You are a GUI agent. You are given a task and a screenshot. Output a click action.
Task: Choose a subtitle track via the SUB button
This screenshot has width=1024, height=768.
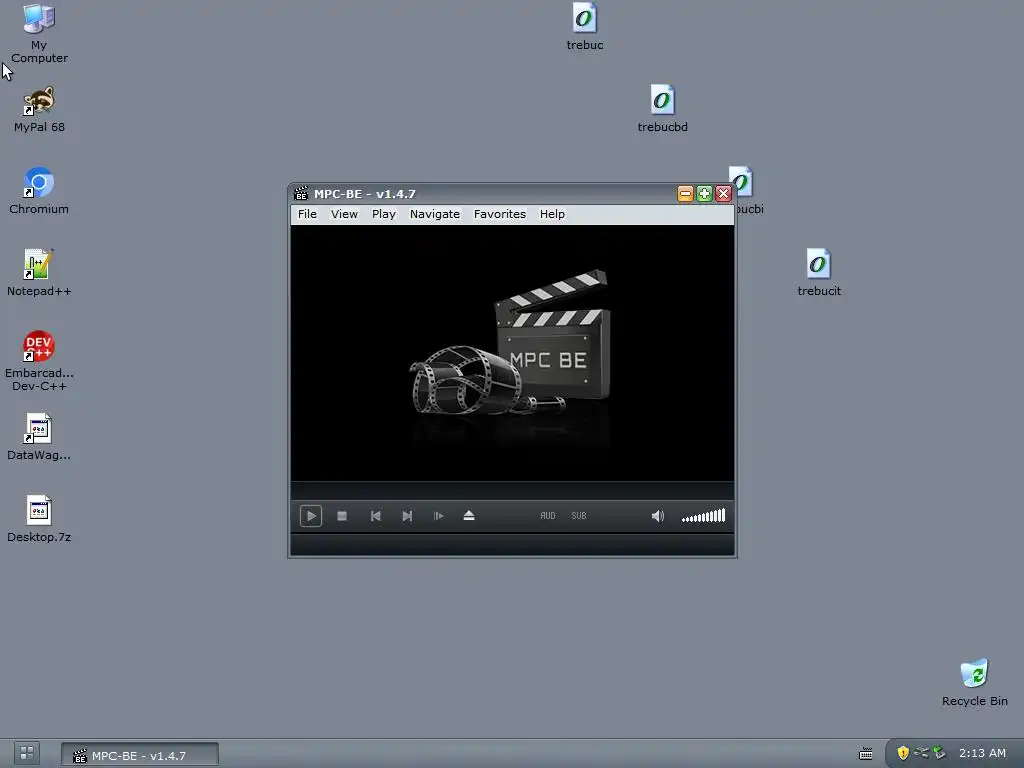(579, 516)
